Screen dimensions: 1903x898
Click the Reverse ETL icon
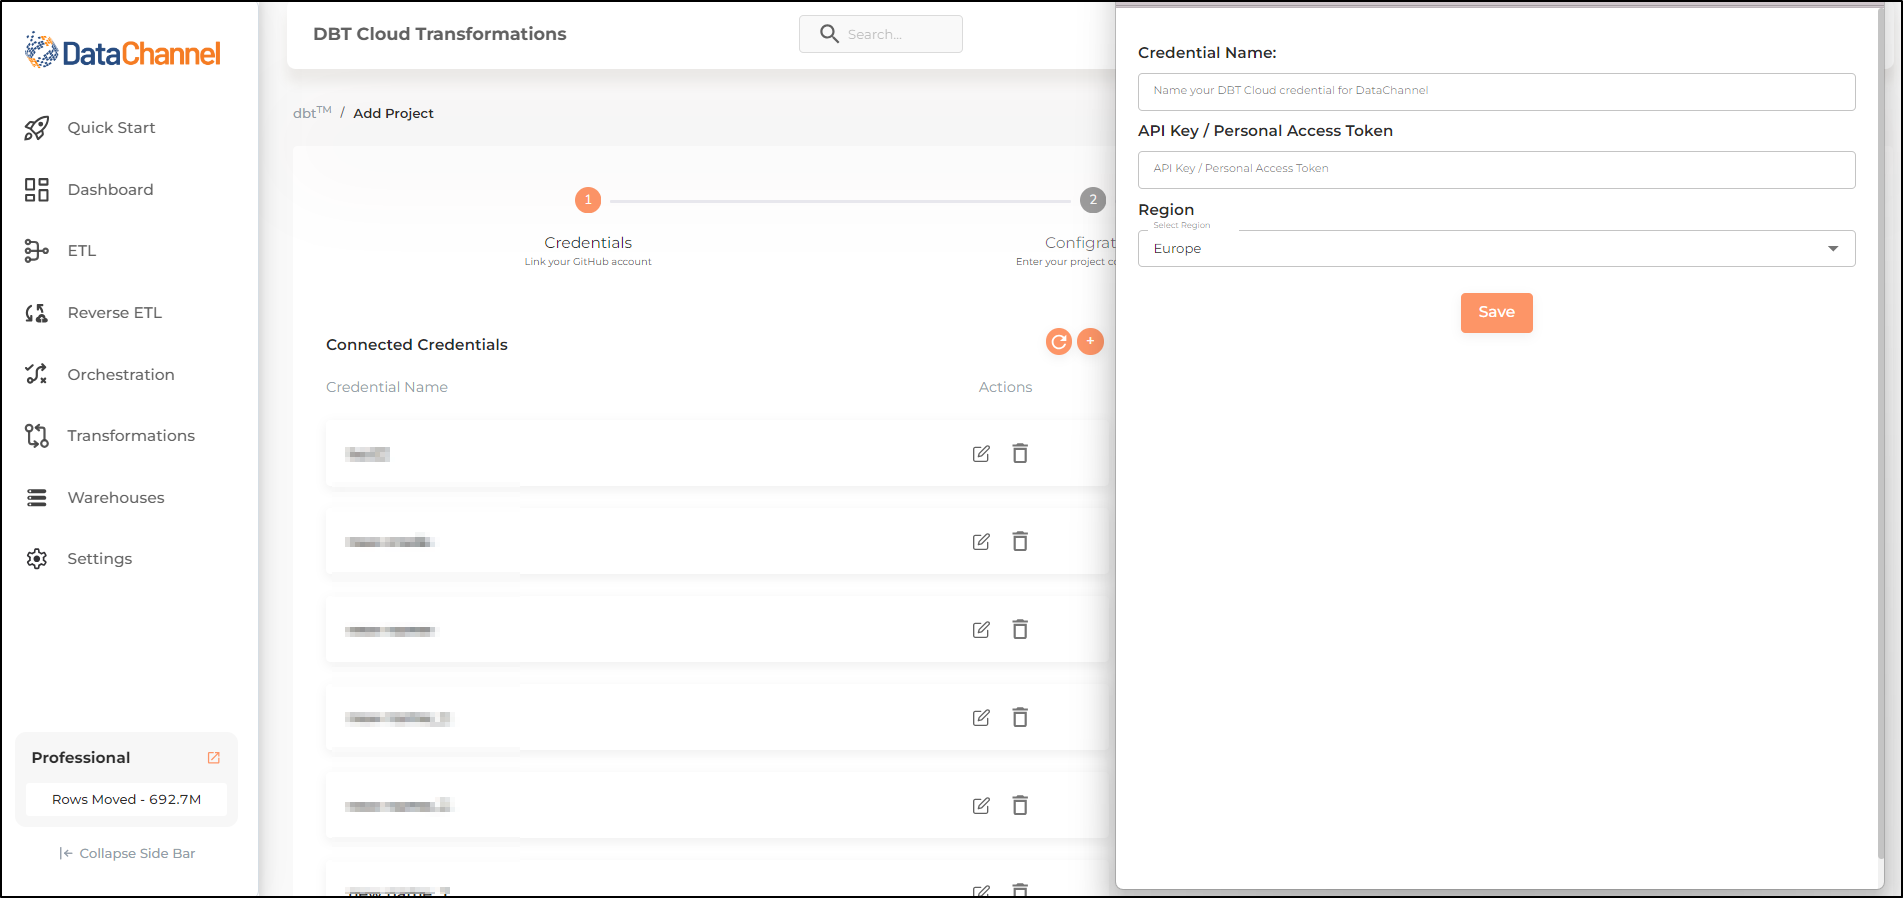[x=37, y=313]
